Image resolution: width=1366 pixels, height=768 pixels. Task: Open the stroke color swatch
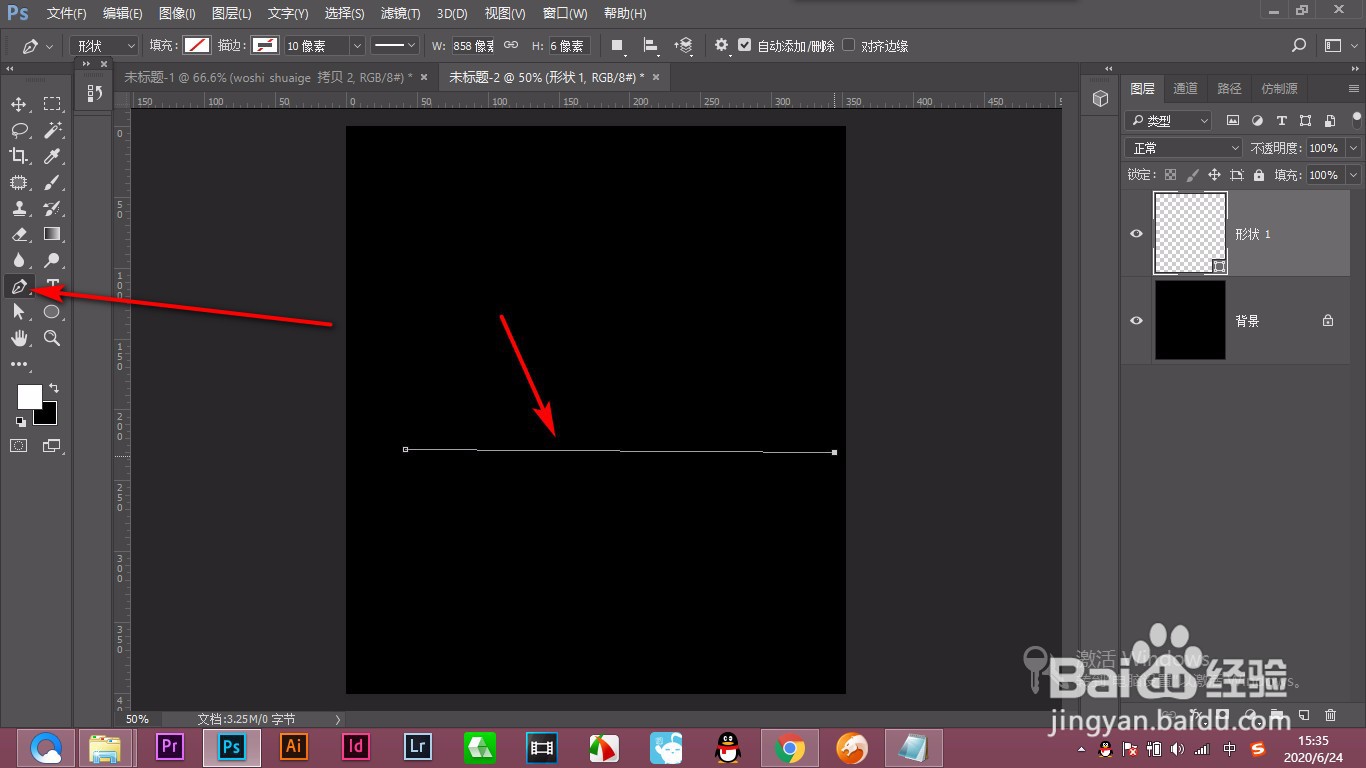pyautogui.click(x=264, y=45)
